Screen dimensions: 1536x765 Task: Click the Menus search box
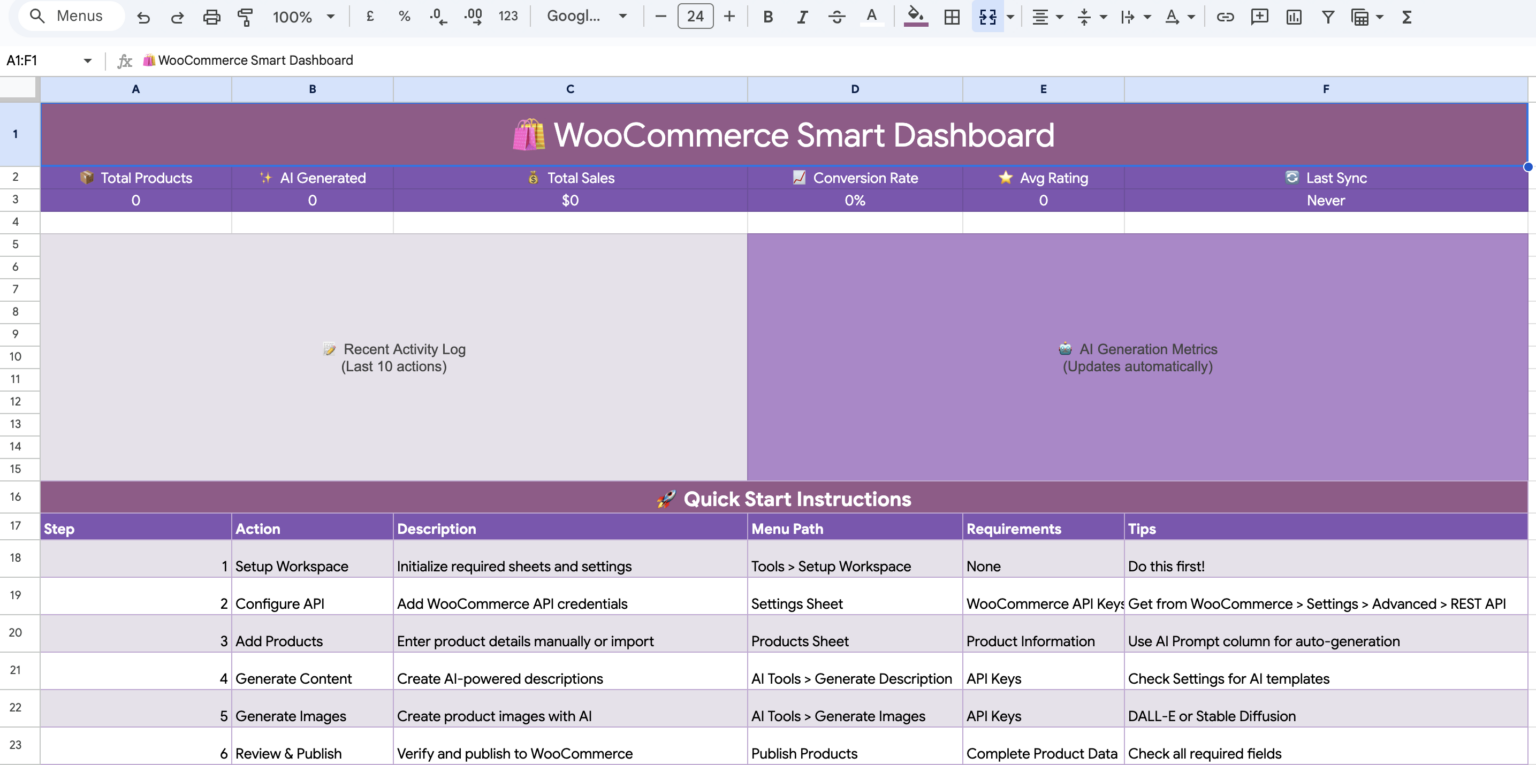click(x=71, y=16)
